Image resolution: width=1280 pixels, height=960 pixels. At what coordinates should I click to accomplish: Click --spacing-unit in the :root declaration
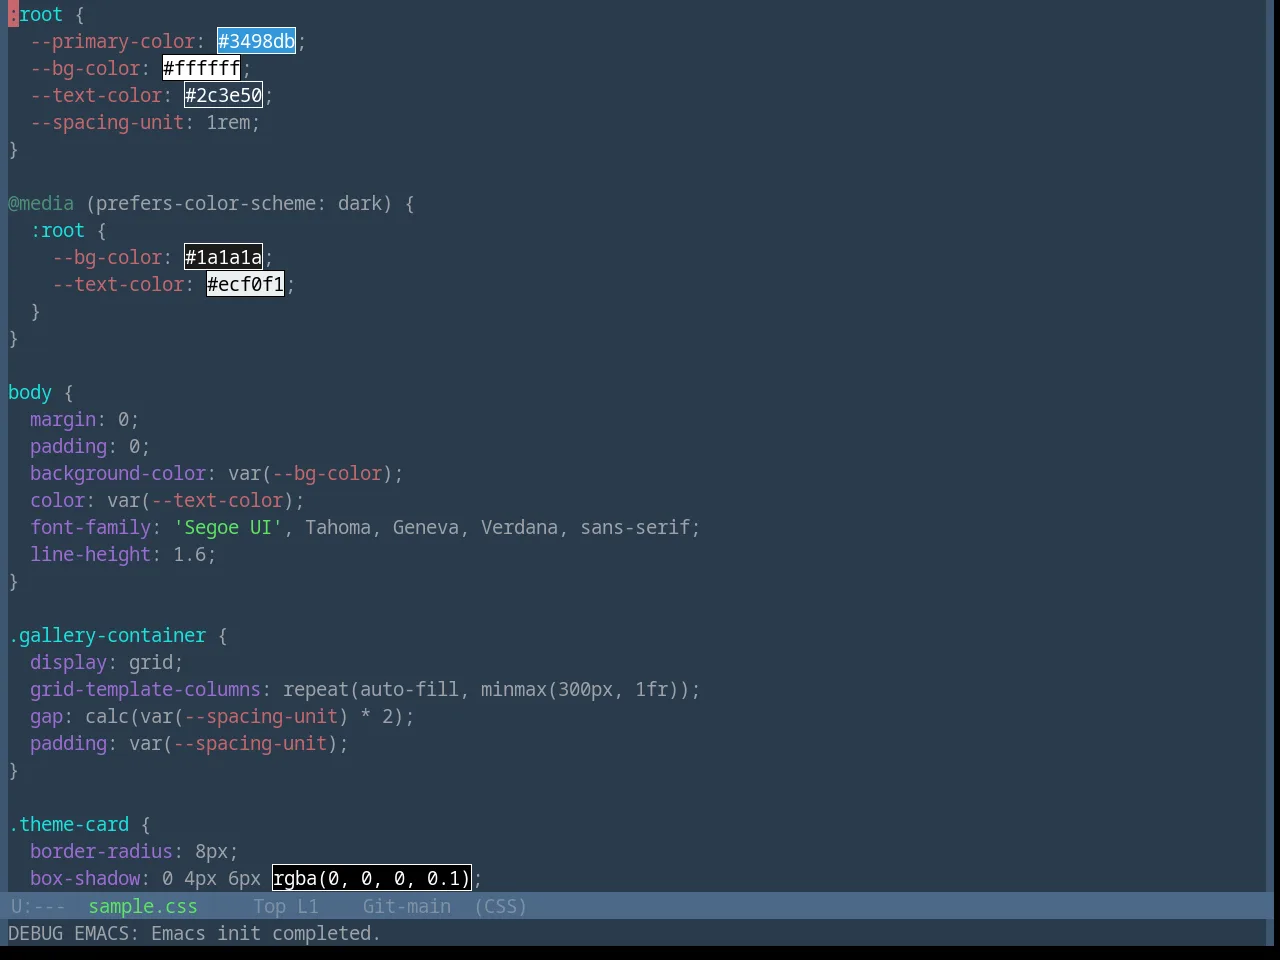coord(107,122)
